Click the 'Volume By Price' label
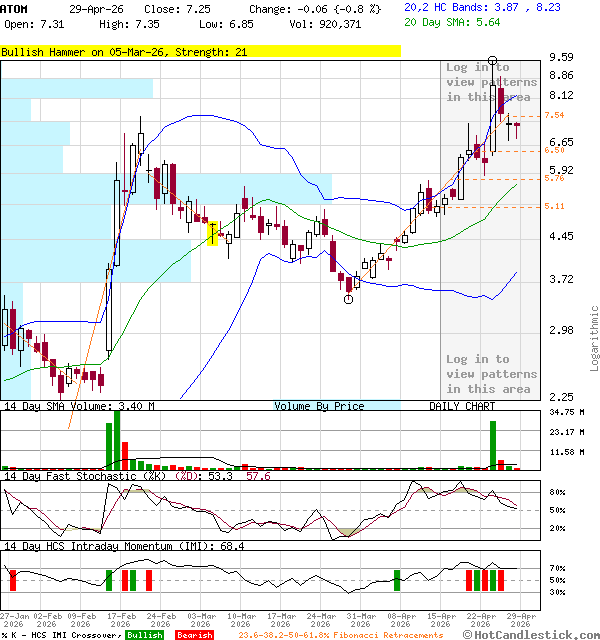The width and height of the screenshot is (600, 640). click(319, 406)
